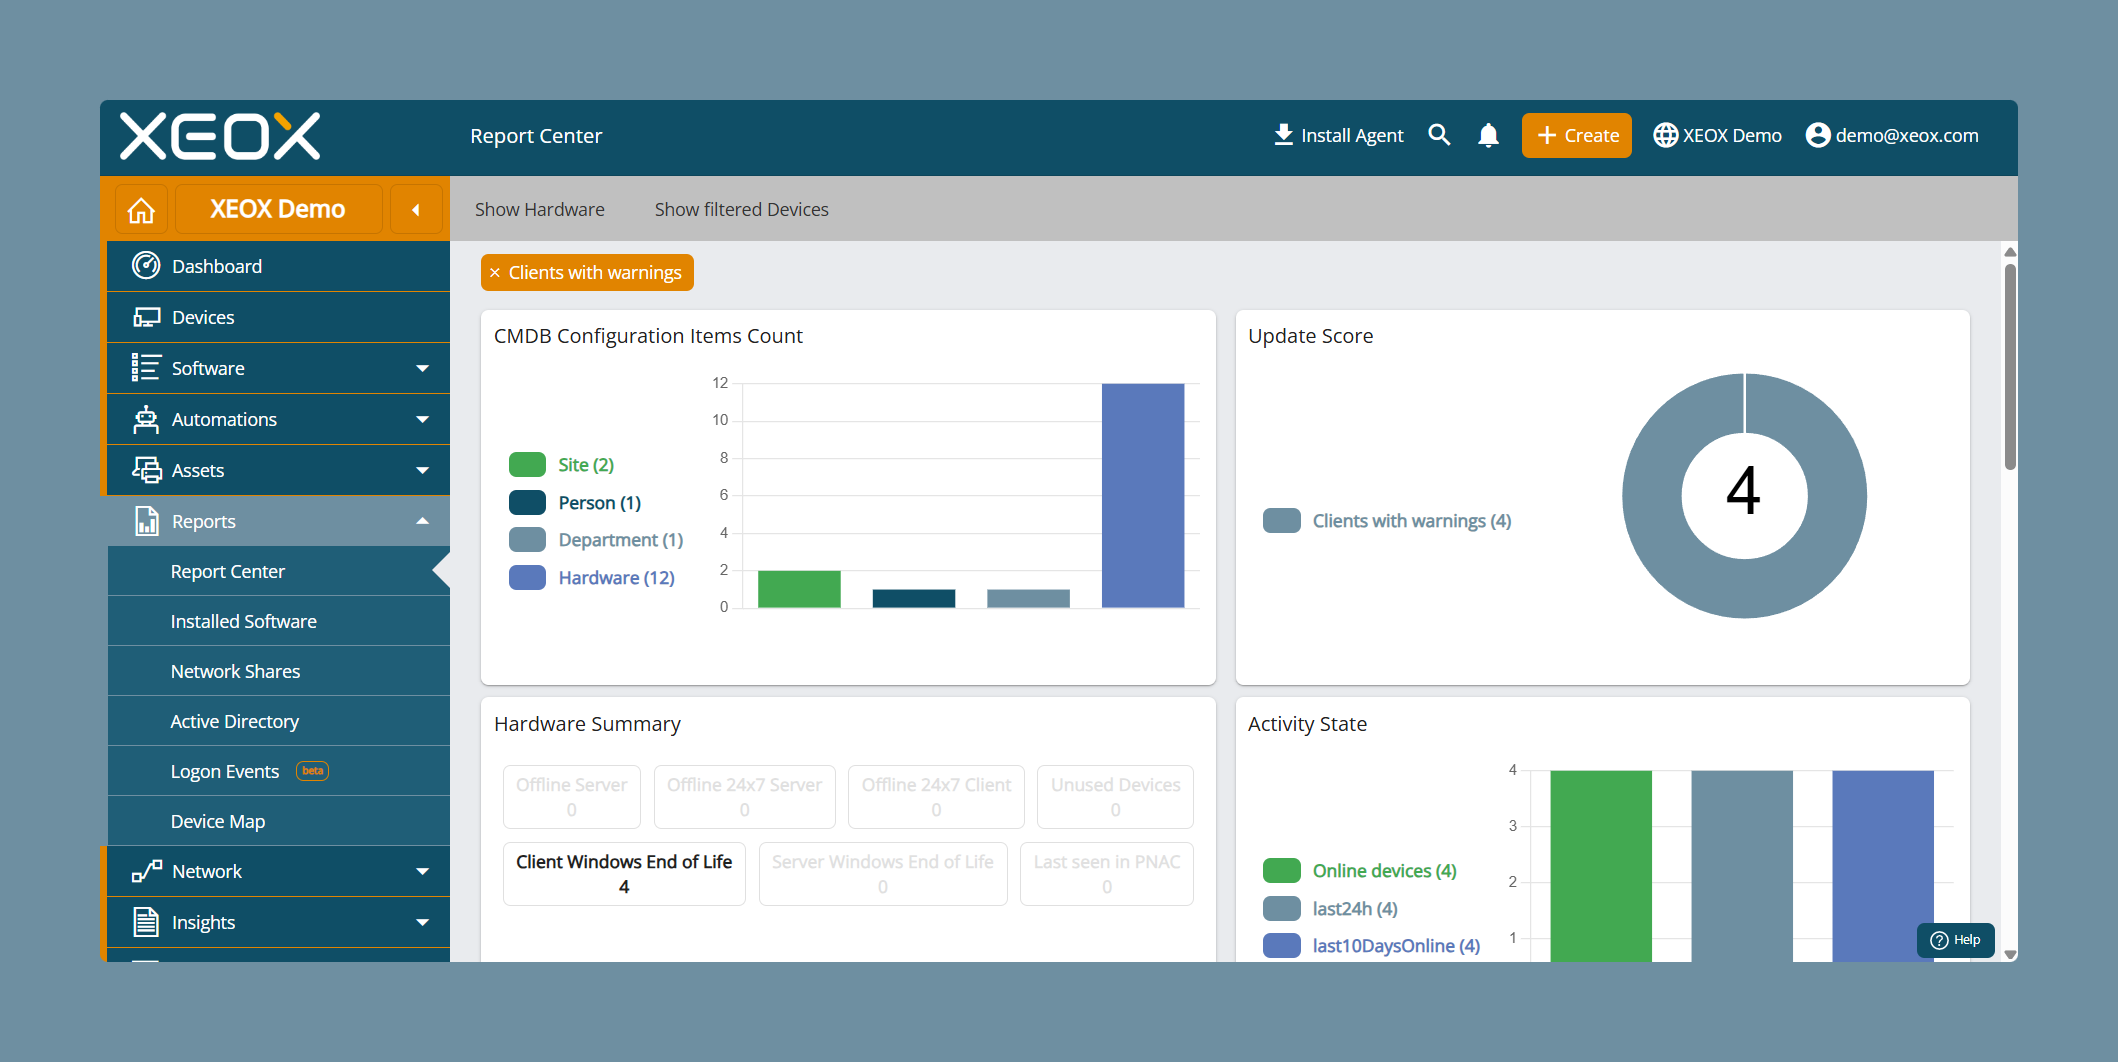Click the Automations robot icon
The height and width of the screenshot is (1062, 2118).
146,419
